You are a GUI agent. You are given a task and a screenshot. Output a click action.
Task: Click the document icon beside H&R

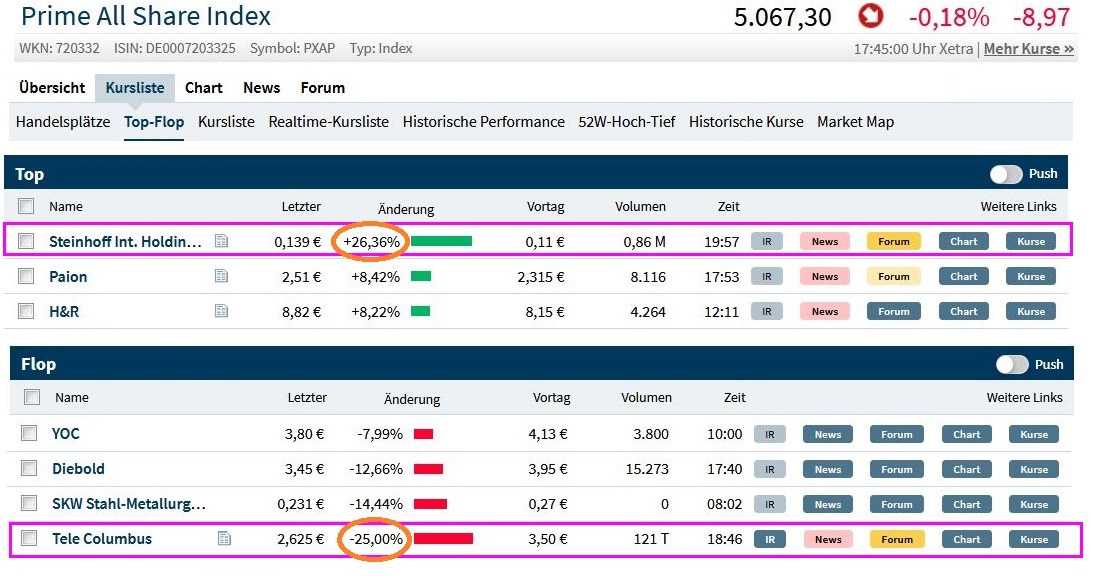[221, 311]
